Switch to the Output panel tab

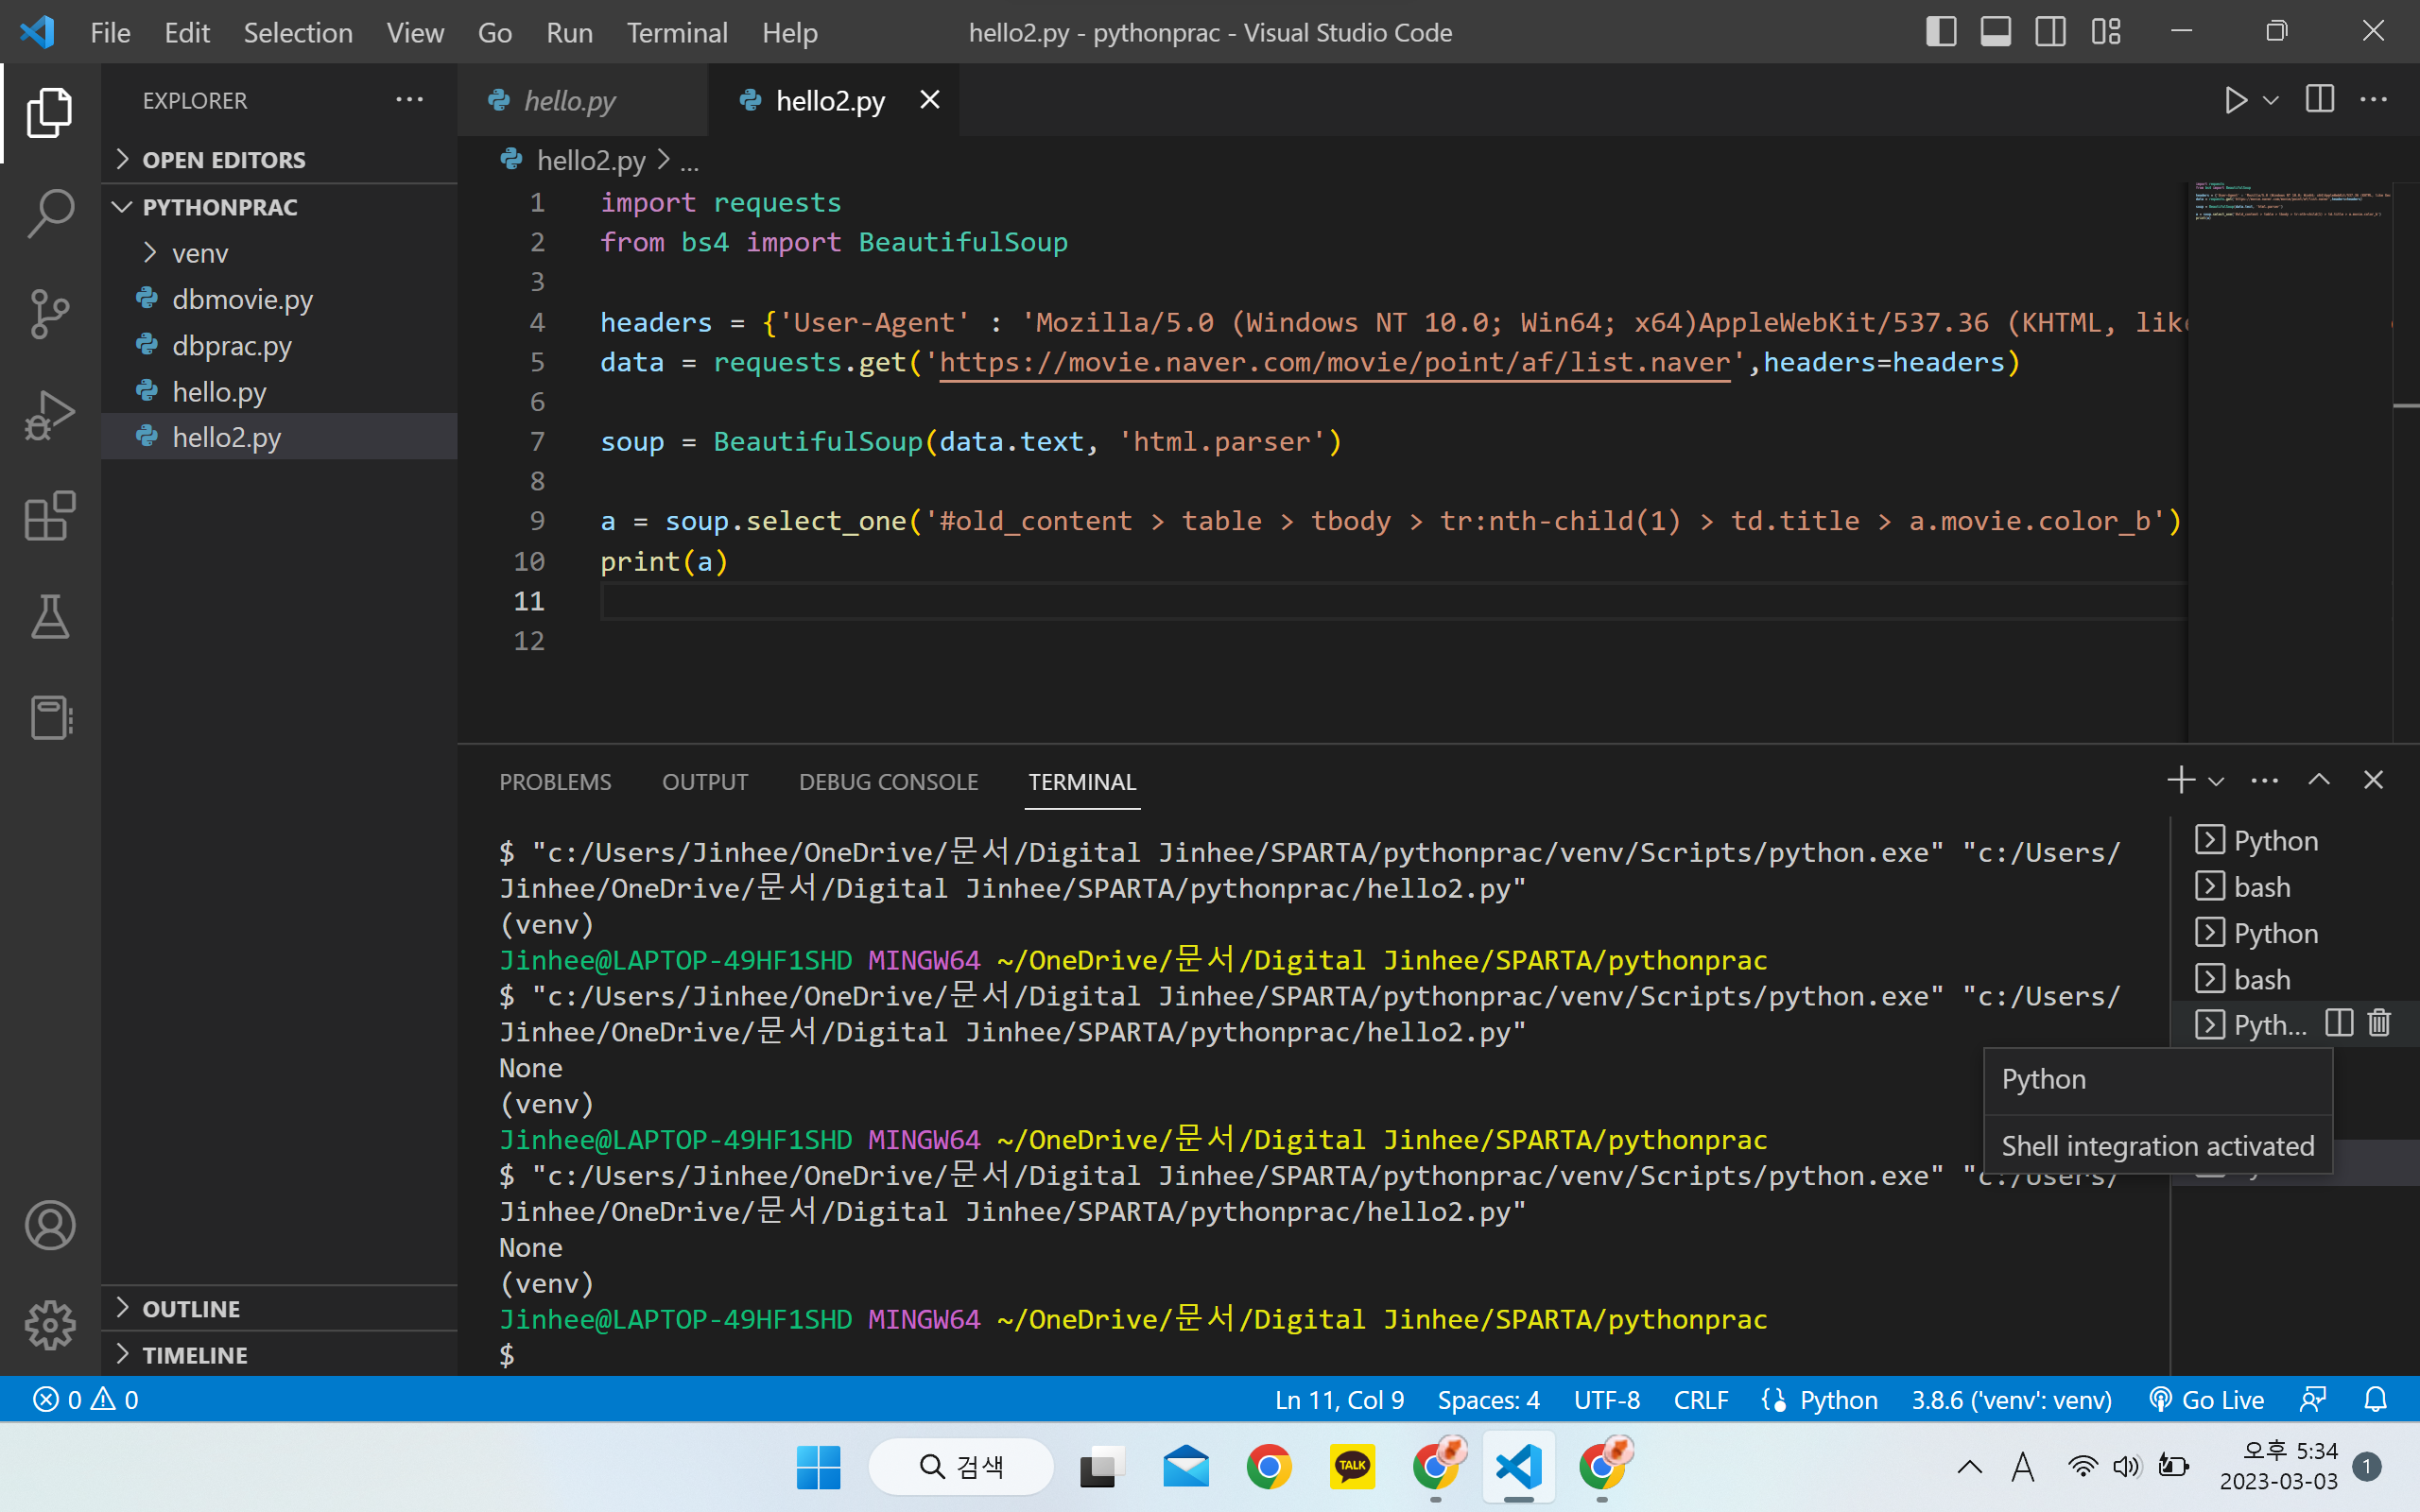705,782
